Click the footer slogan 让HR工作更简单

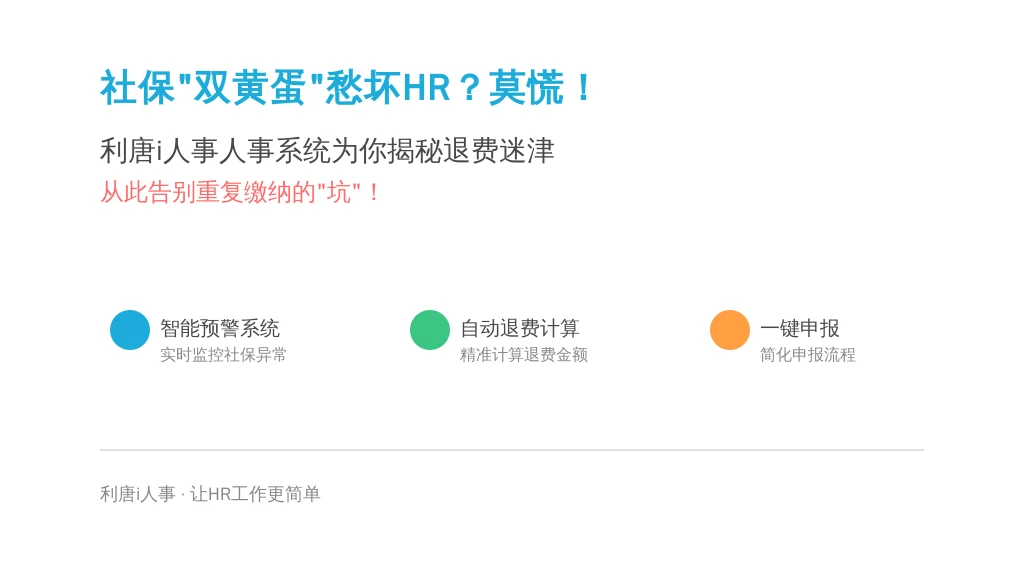coord(255,494)
